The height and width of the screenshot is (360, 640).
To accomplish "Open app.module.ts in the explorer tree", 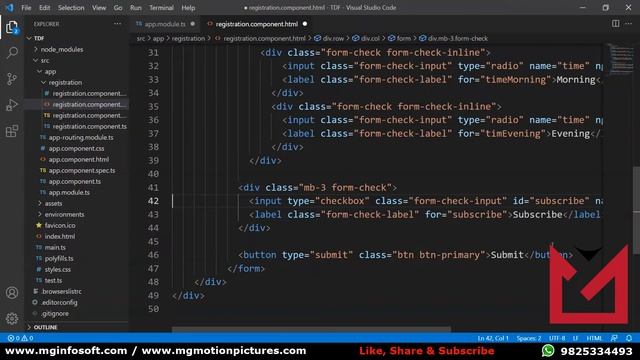I will (69, 193).
